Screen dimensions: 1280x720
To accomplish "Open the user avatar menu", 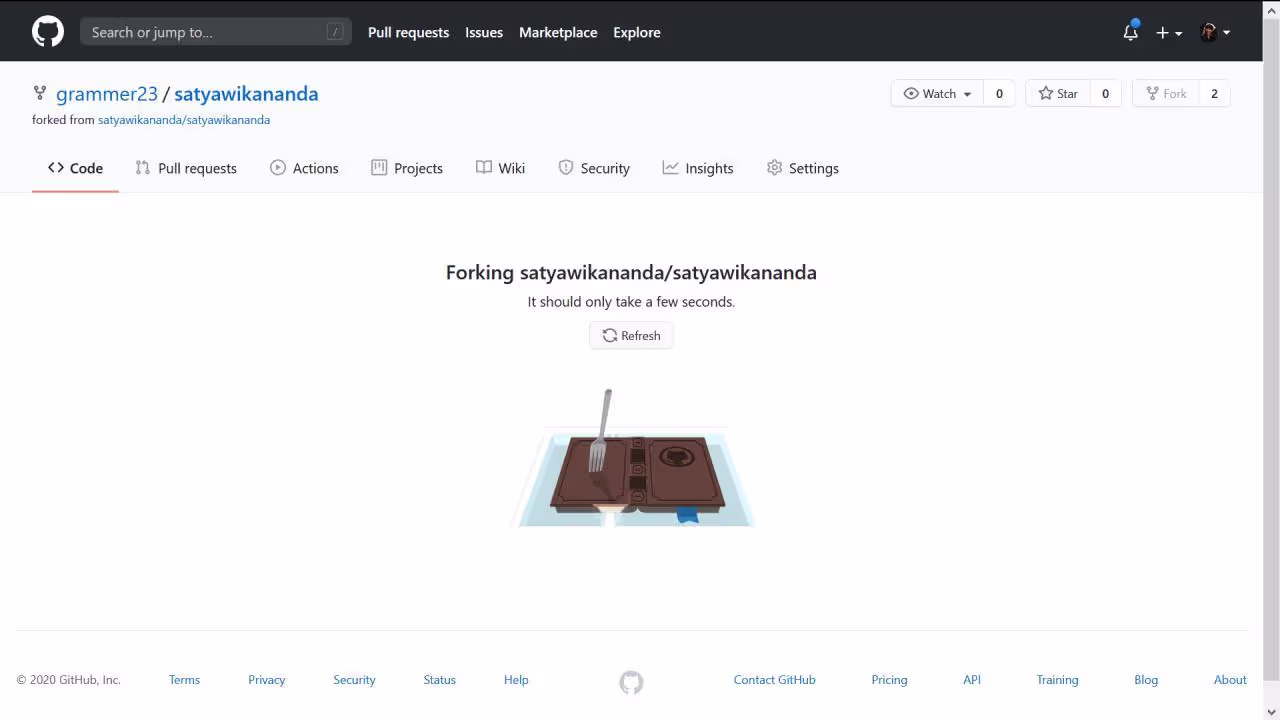I will pyautogui.click(x=1215, y=32).
